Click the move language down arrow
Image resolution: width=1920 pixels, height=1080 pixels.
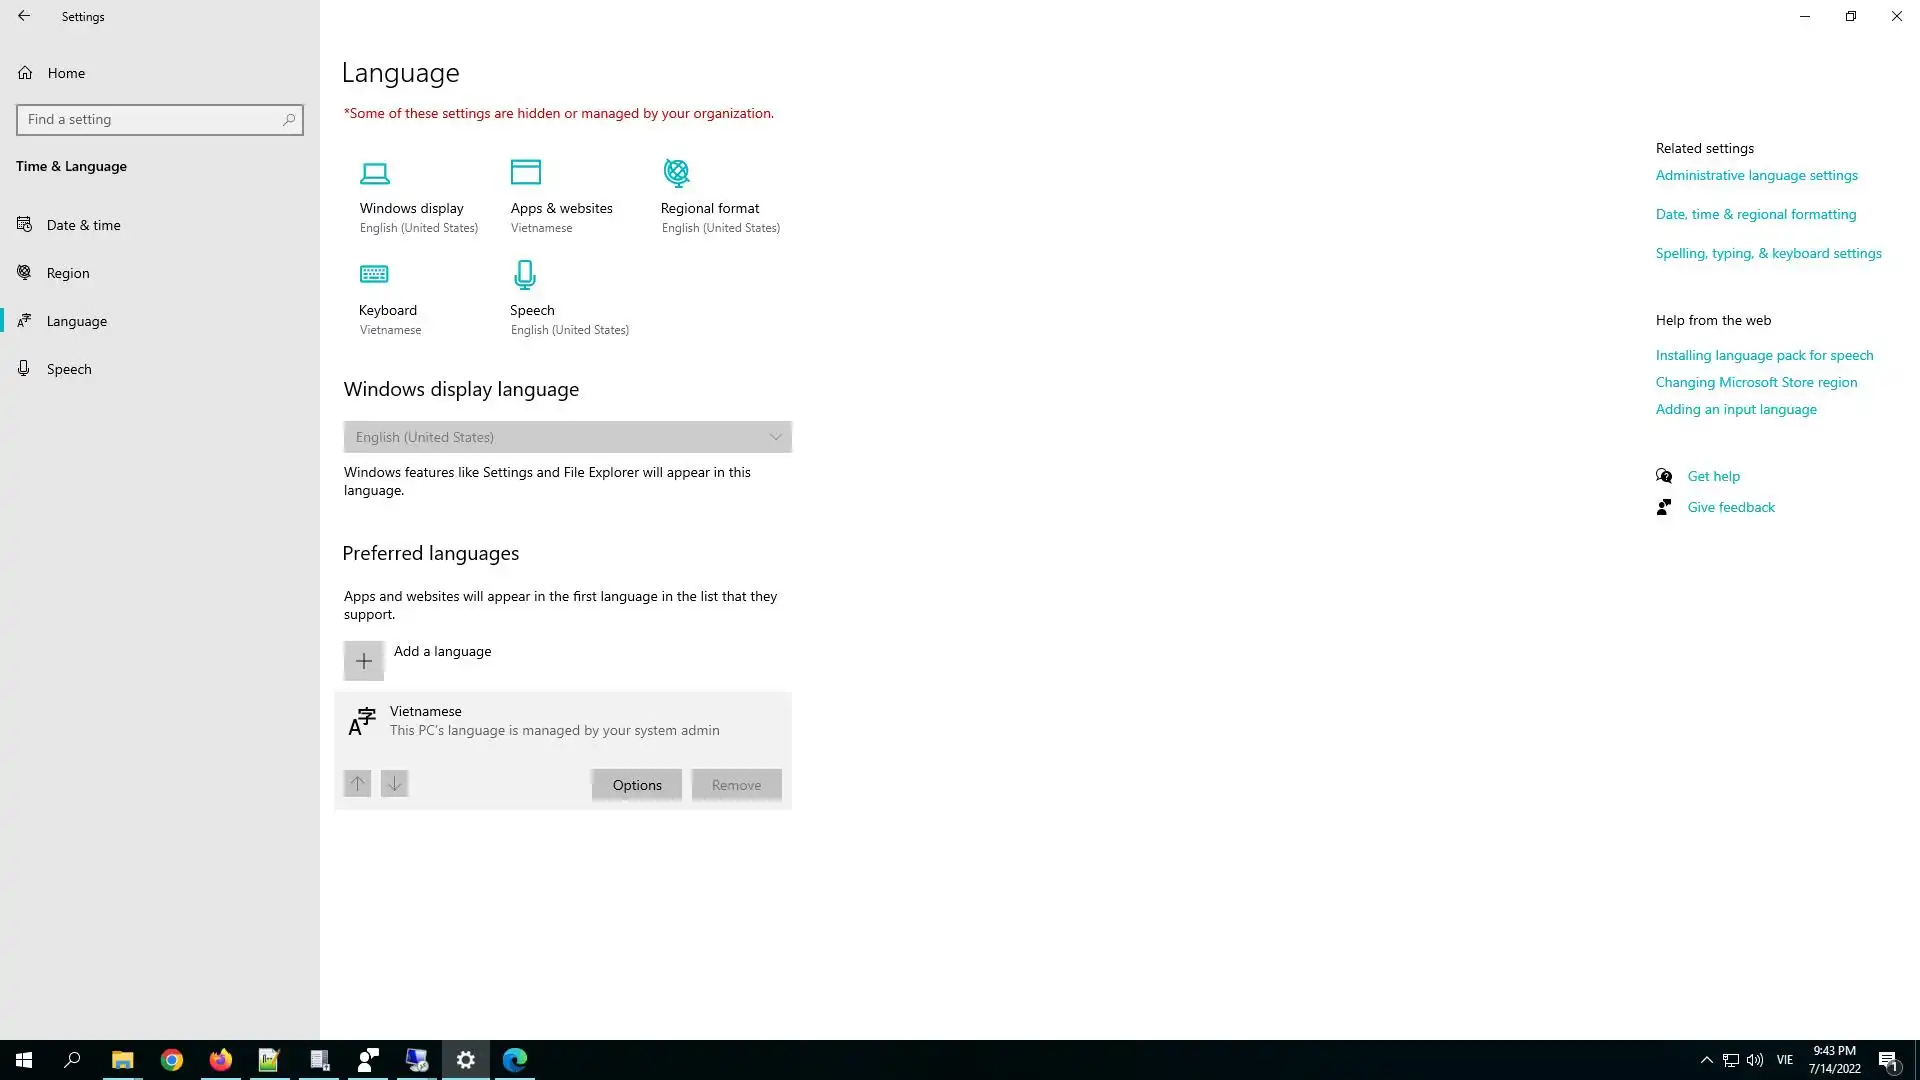395,784
